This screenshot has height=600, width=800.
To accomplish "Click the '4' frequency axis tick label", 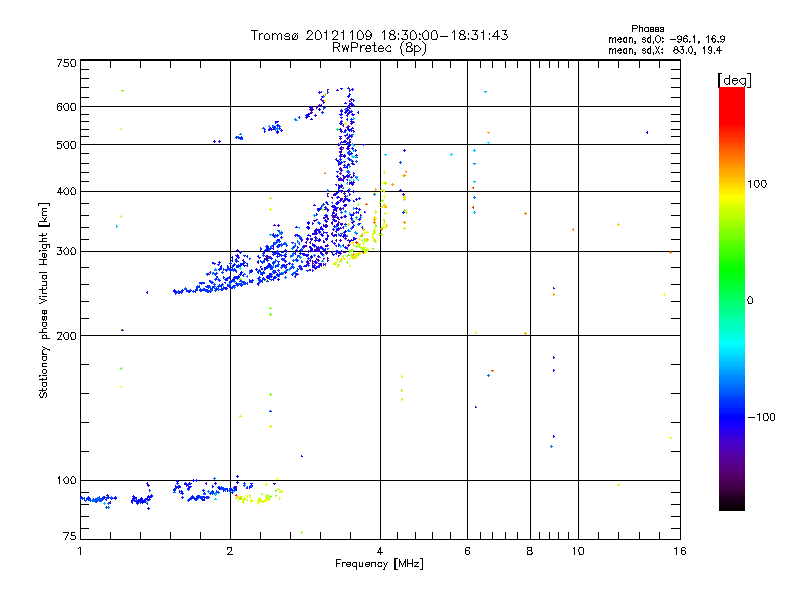I will [x=380, y=551].
